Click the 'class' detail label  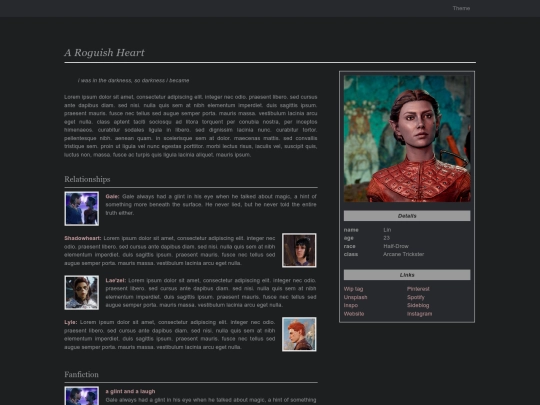click(351, 254)
